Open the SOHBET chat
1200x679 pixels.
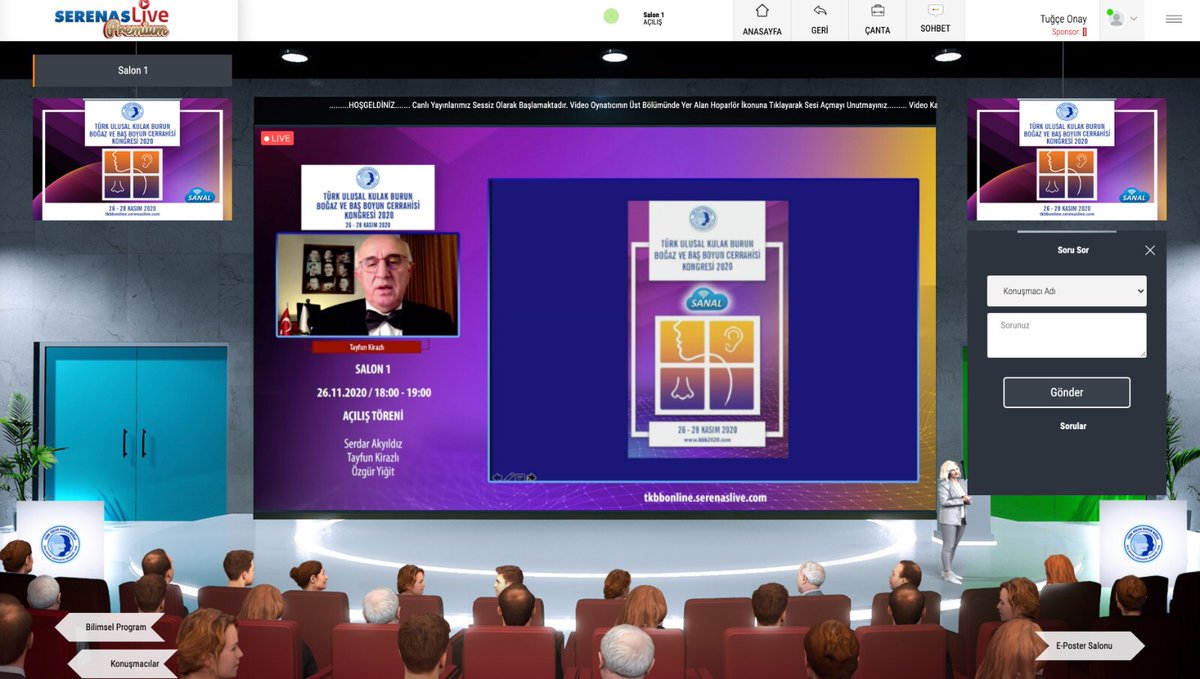click(935, 20)
